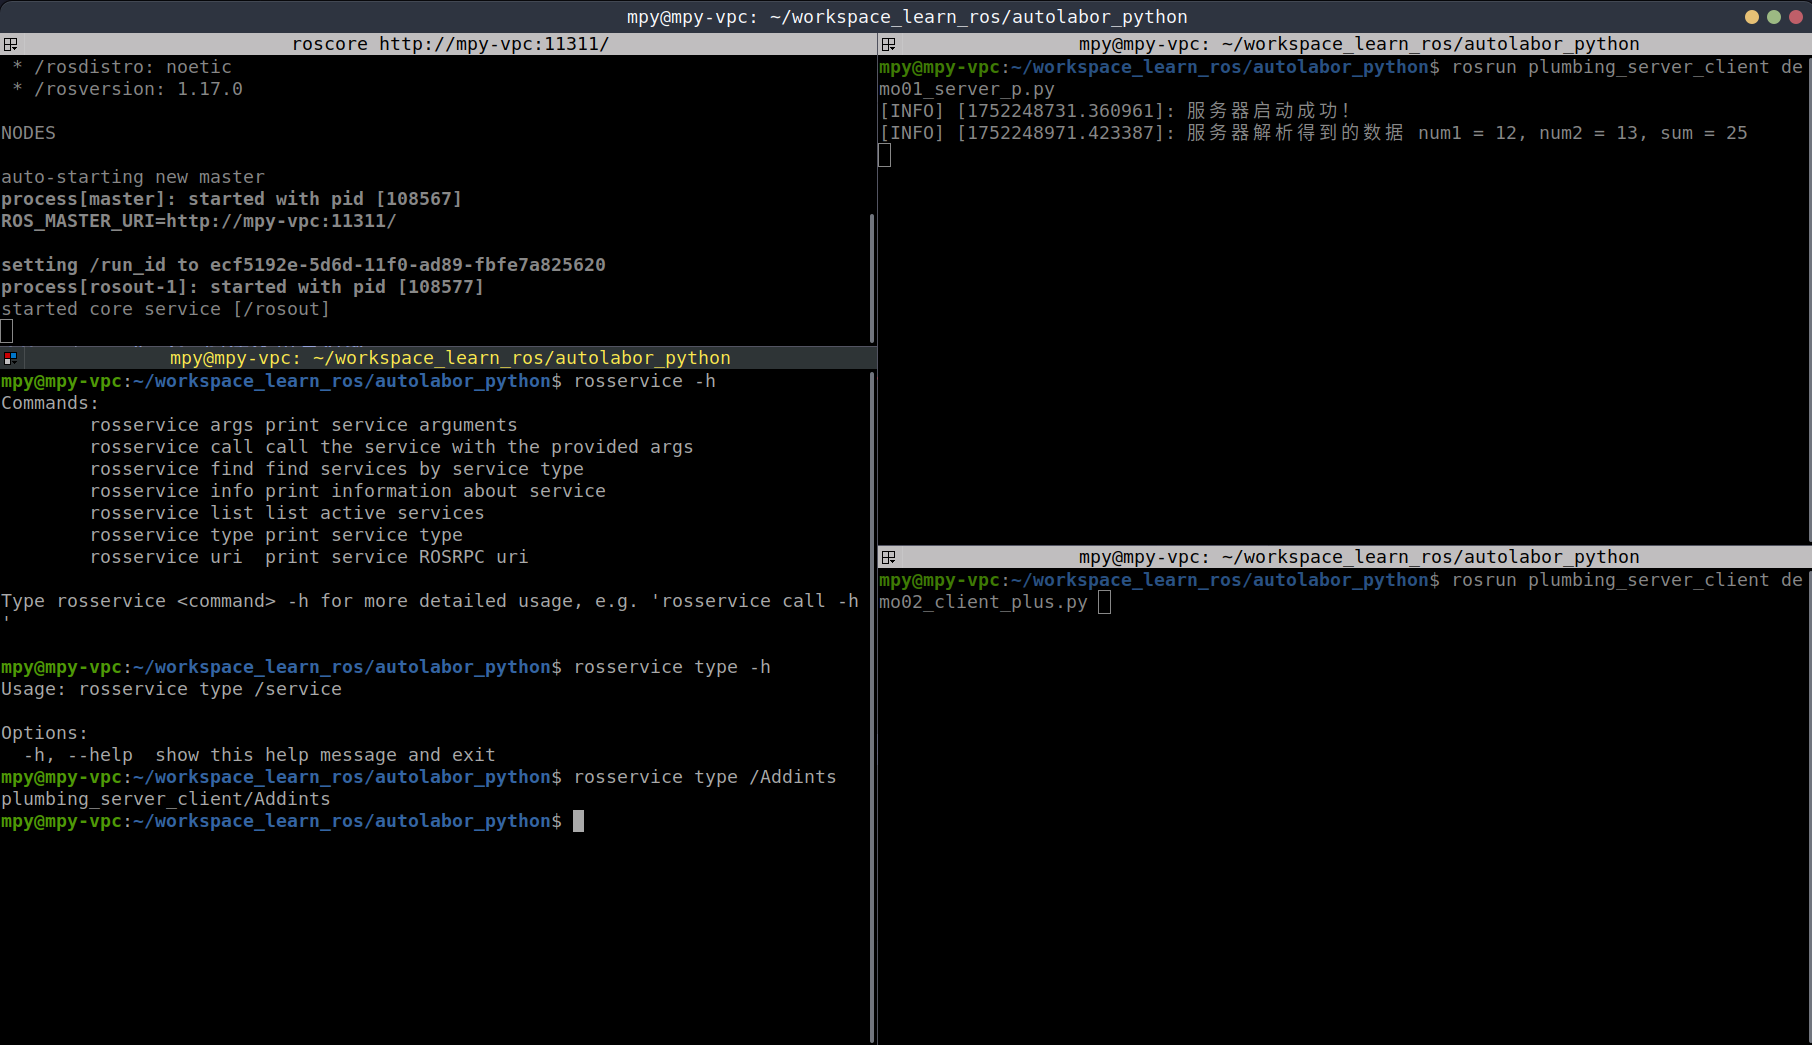1812x1045 pixels.
Task: Close the terminal window with red button
Action: pos(1795,17)
